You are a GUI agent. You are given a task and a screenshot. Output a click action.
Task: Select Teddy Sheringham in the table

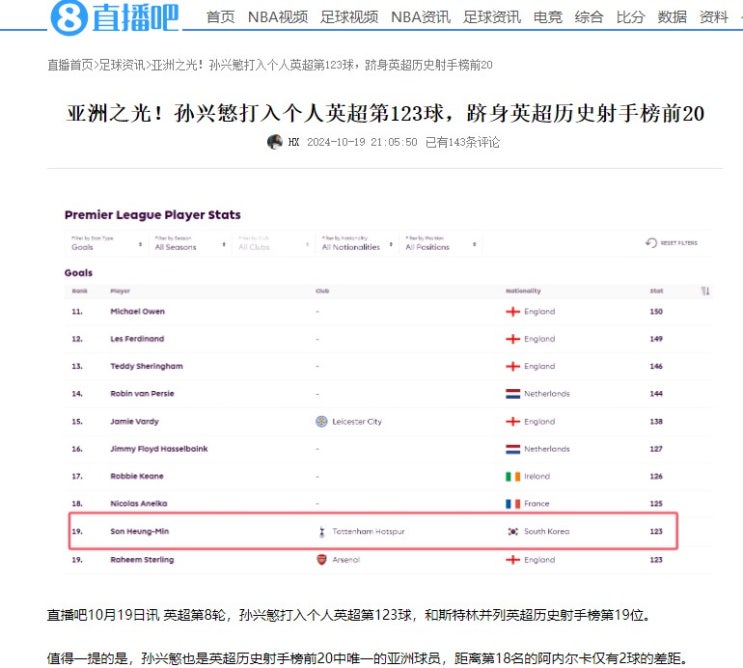[x=146, y=366]
